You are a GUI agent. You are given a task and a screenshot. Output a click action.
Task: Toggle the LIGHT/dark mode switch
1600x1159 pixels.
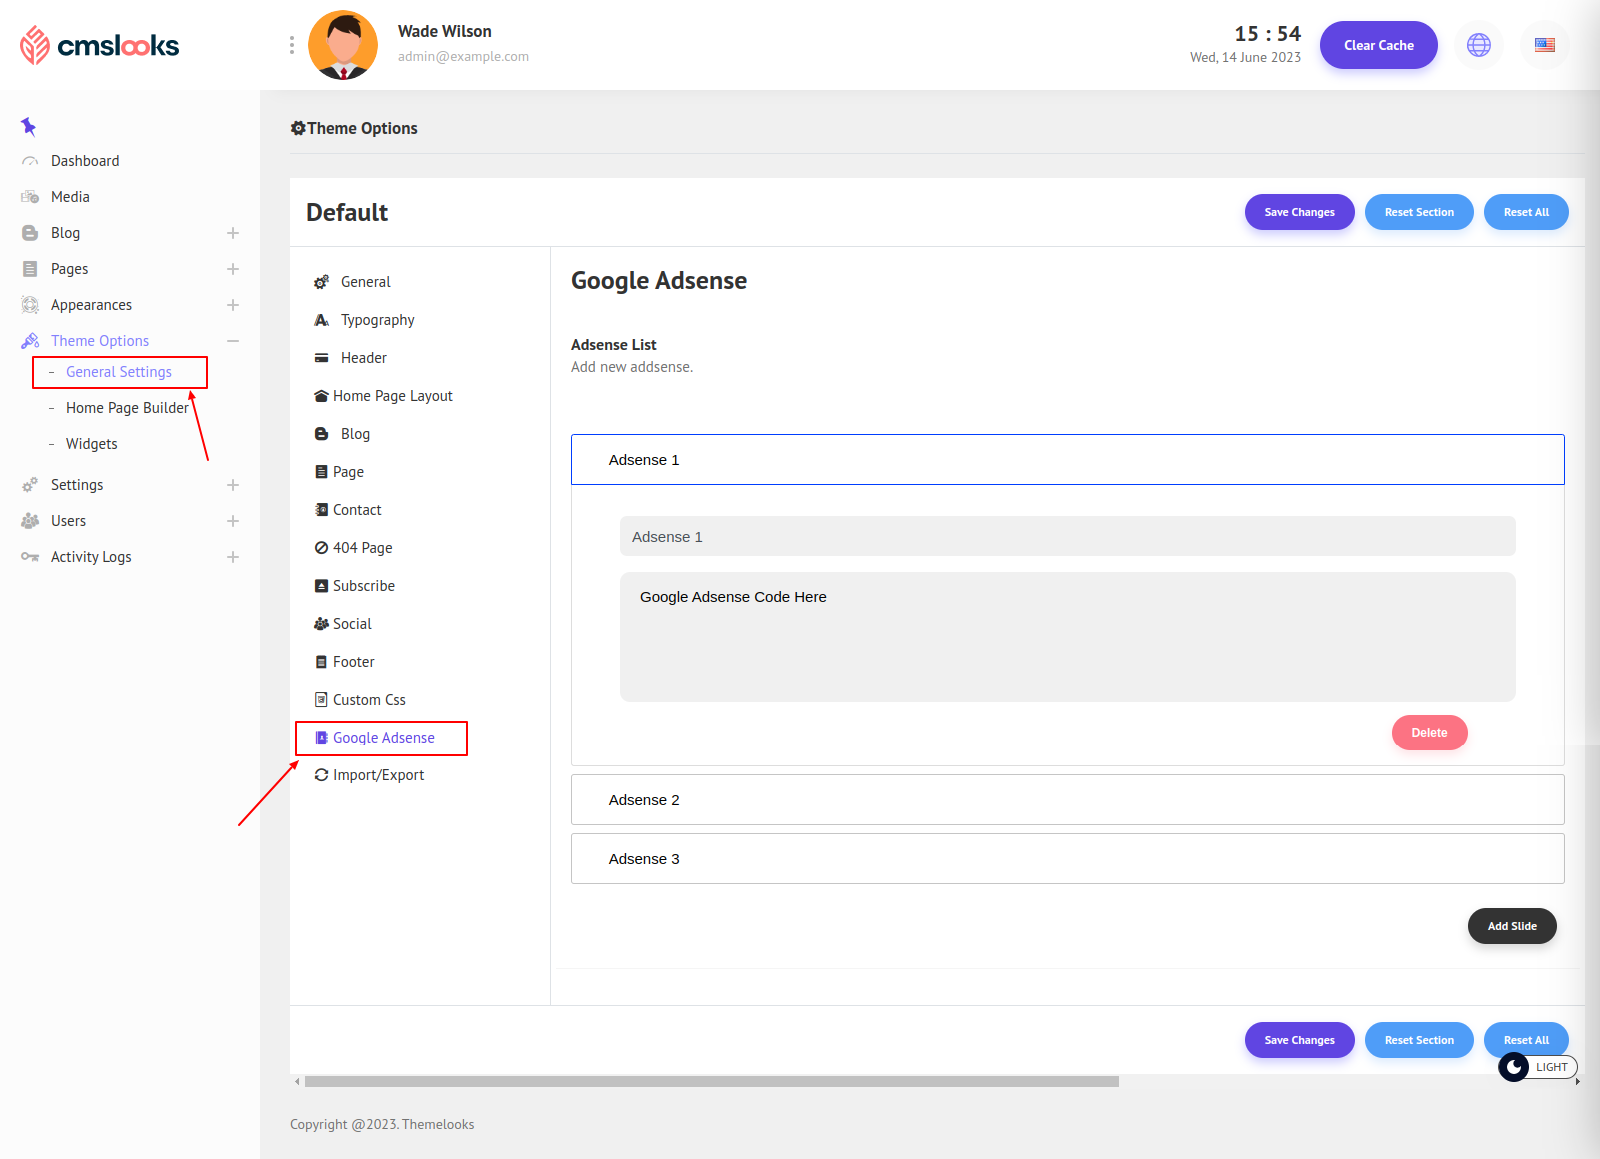pyautogui.click(x=1537, y=1067)
